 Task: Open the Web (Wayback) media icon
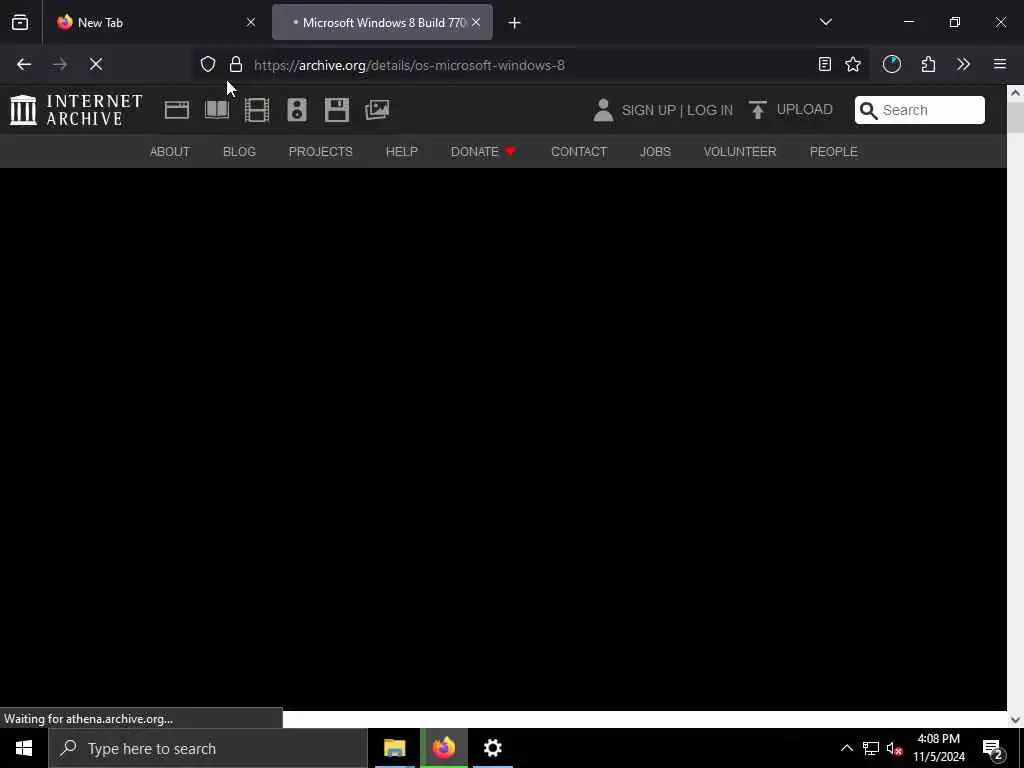pyautogui.click(x=176, y=110)
